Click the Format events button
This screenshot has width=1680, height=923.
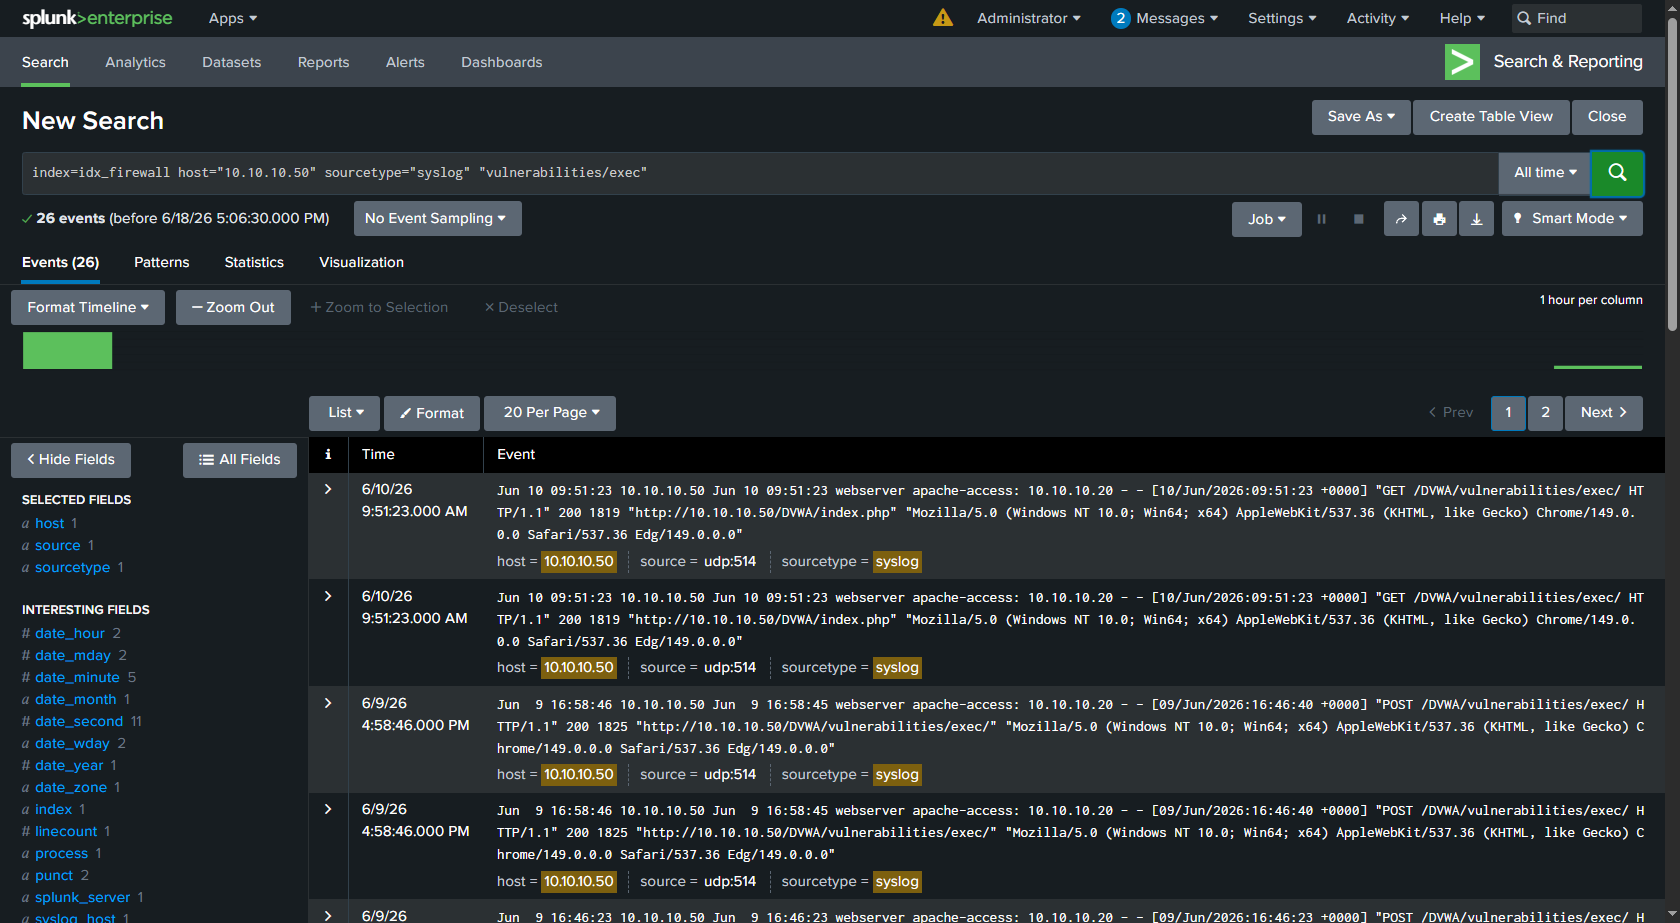point(432,413)
